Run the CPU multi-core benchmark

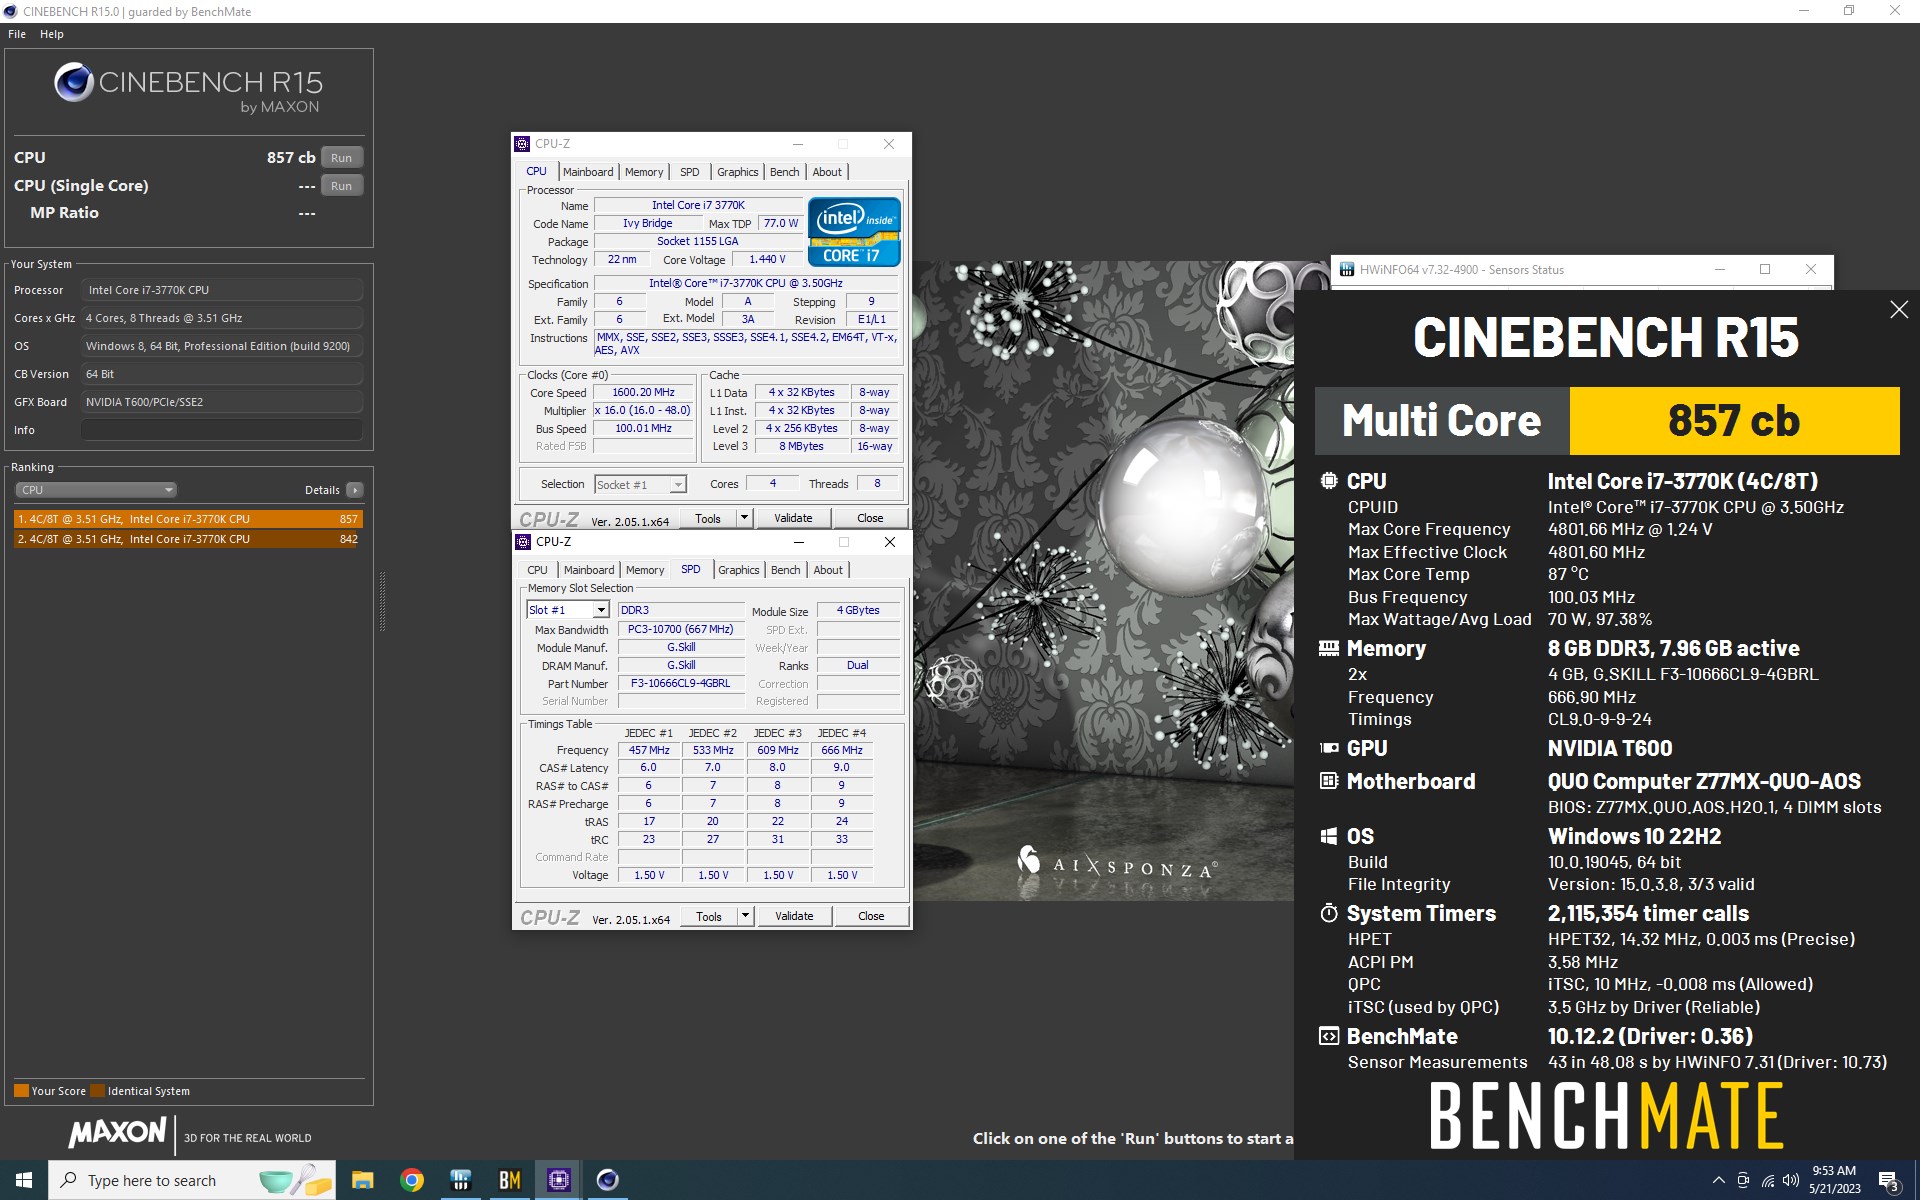pos(341,158)
